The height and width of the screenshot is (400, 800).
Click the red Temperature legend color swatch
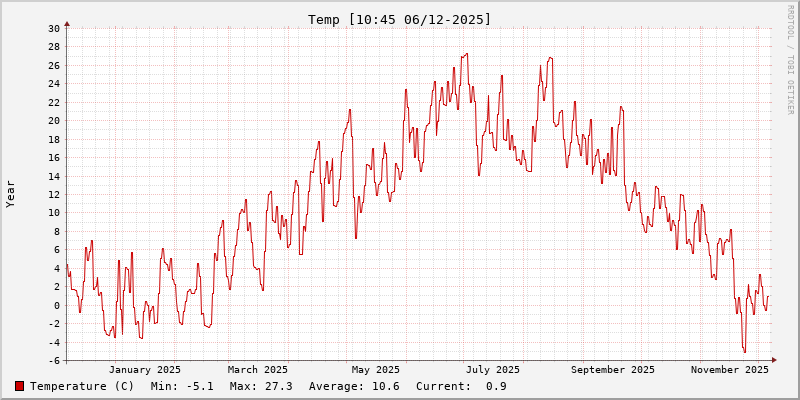20,386
